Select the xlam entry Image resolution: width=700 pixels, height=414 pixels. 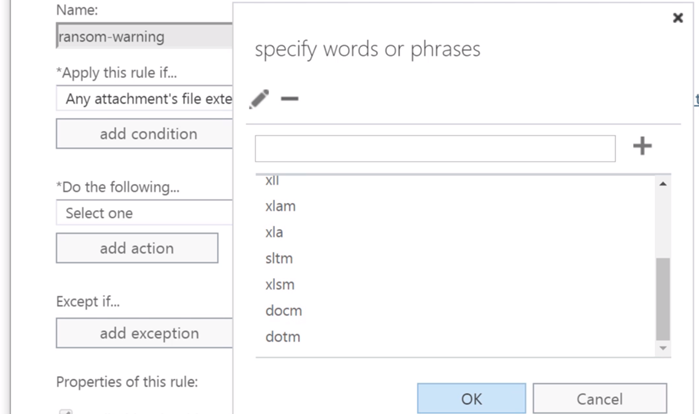coord(279,206)
